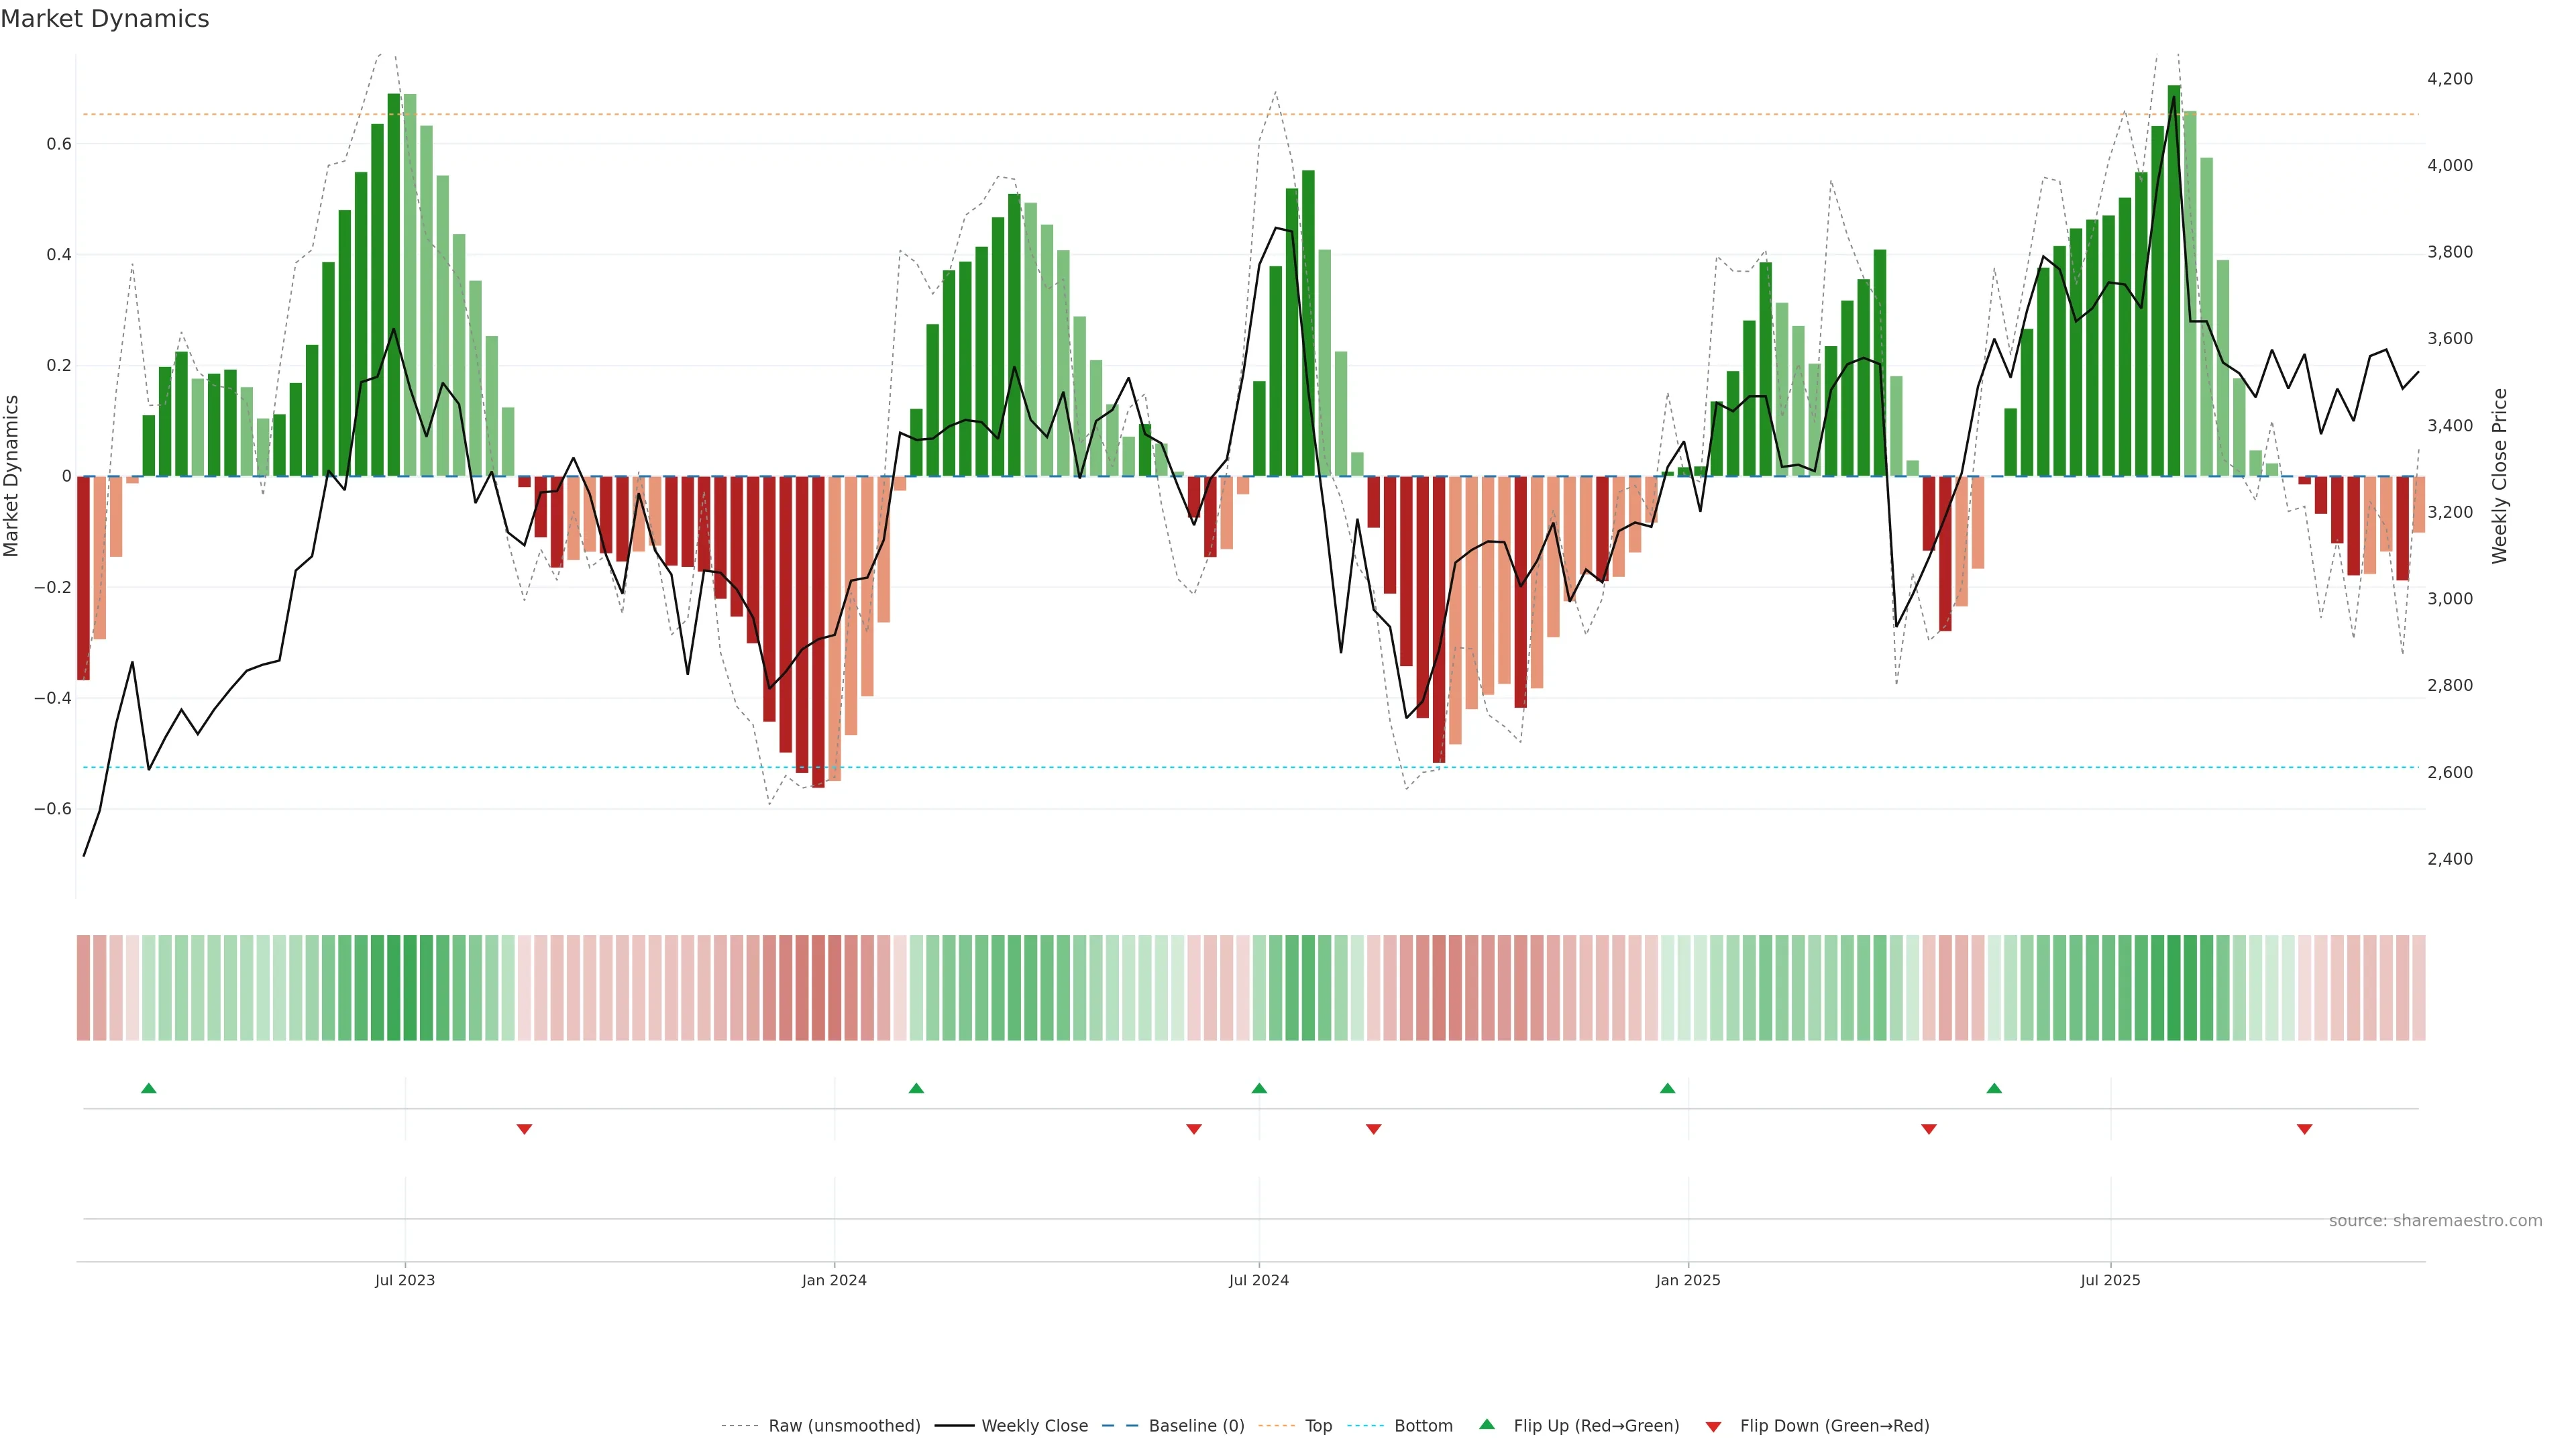Click the green flip-up marker just before Jan 2025
This screenshot has height=1449, width=2576.
[1667, 1088]
